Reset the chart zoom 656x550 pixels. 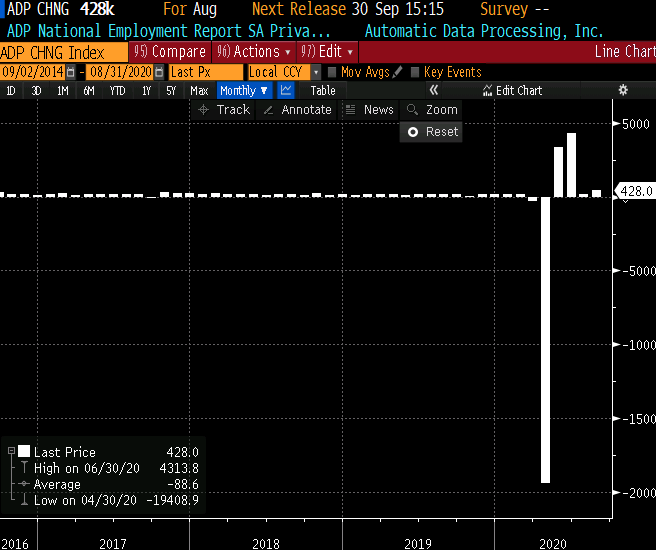tap(431, 132)
